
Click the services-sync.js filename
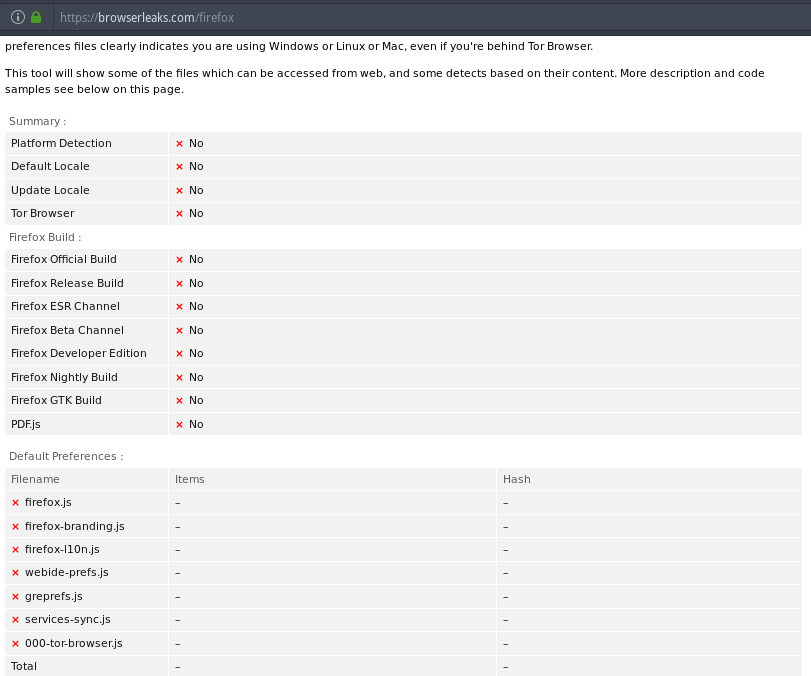coord(67,619)
